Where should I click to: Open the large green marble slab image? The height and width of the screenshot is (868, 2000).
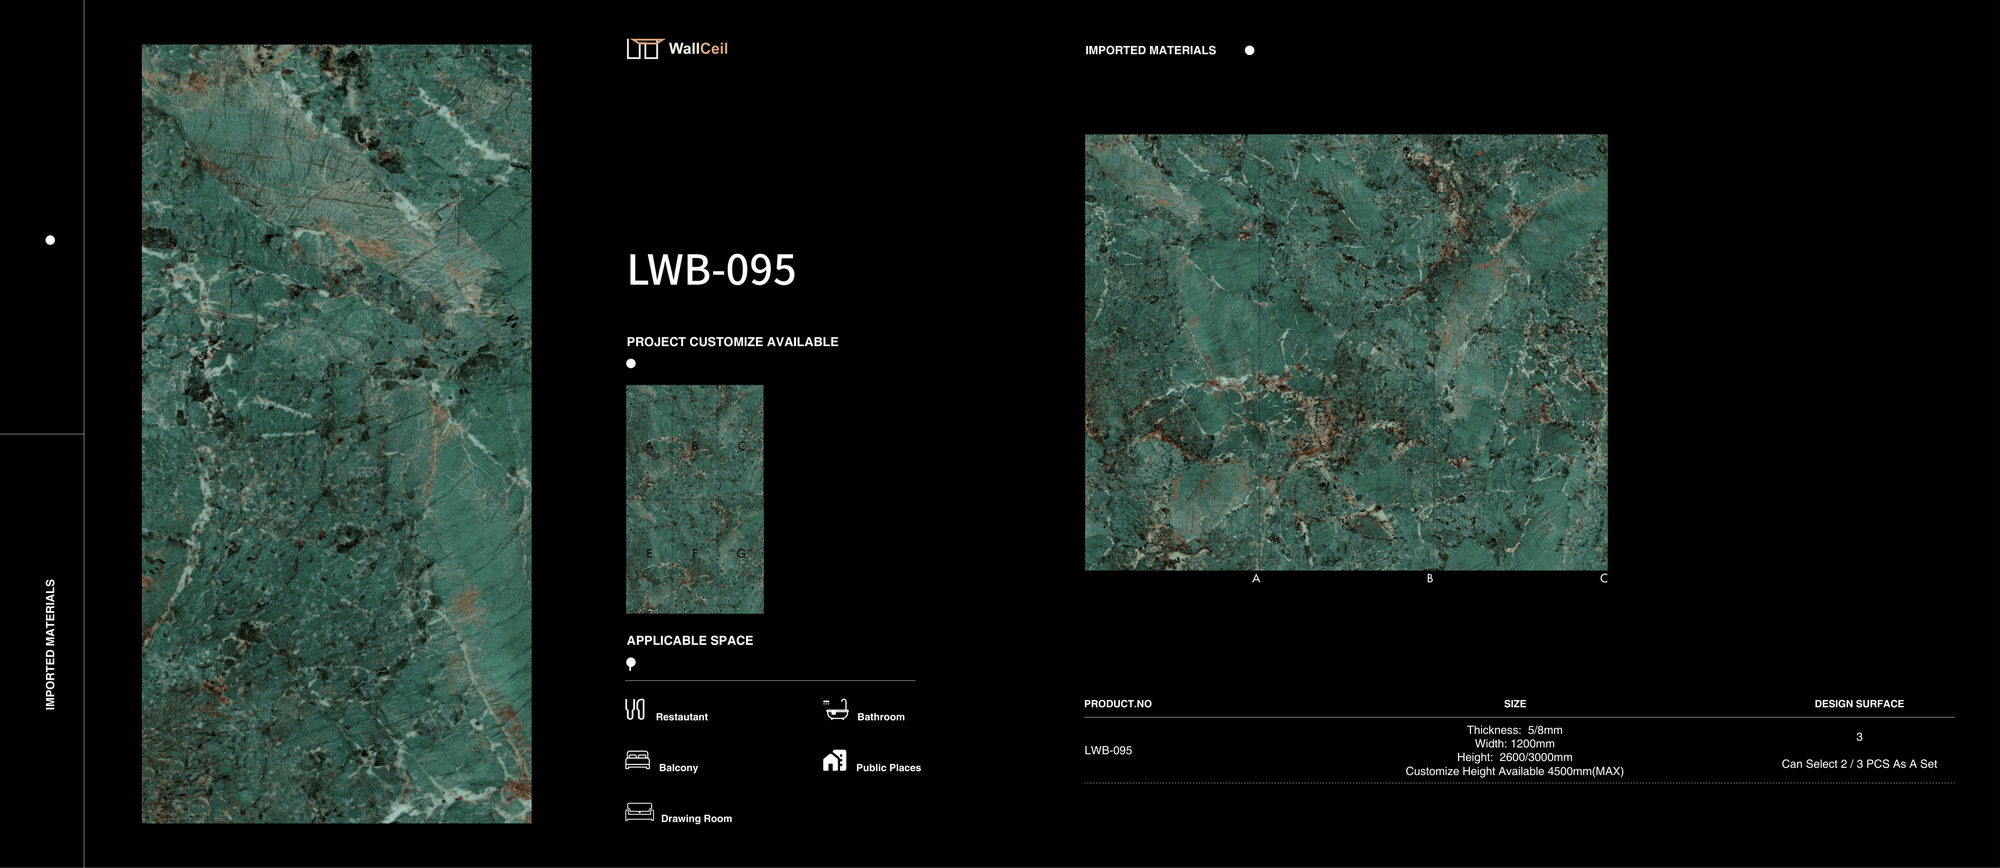click(x=336, y=434)
